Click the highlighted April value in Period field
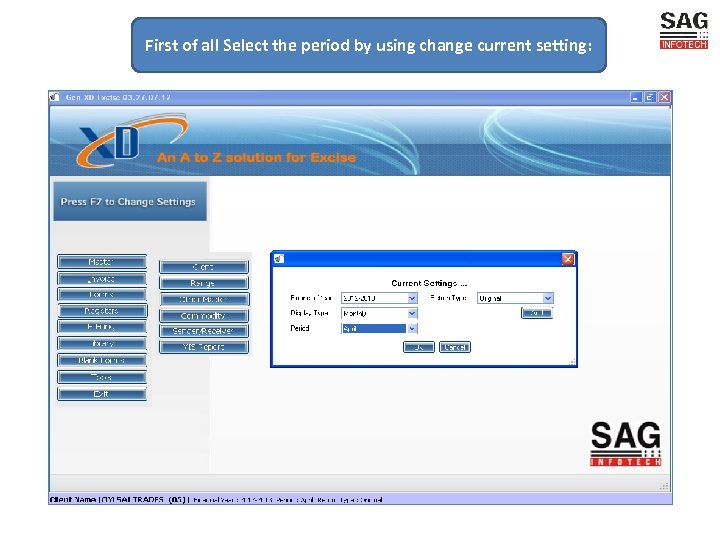The height and width of the screenshot is (540, 720). tap(374, 328)
